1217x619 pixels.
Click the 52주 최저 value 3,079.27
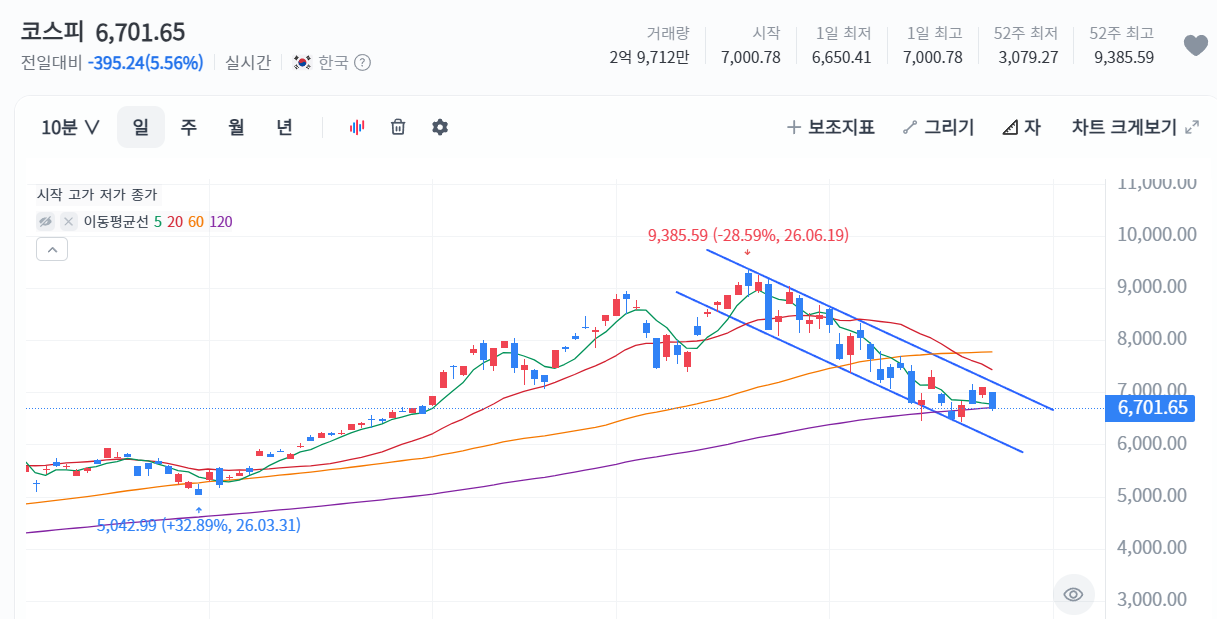1028,57
